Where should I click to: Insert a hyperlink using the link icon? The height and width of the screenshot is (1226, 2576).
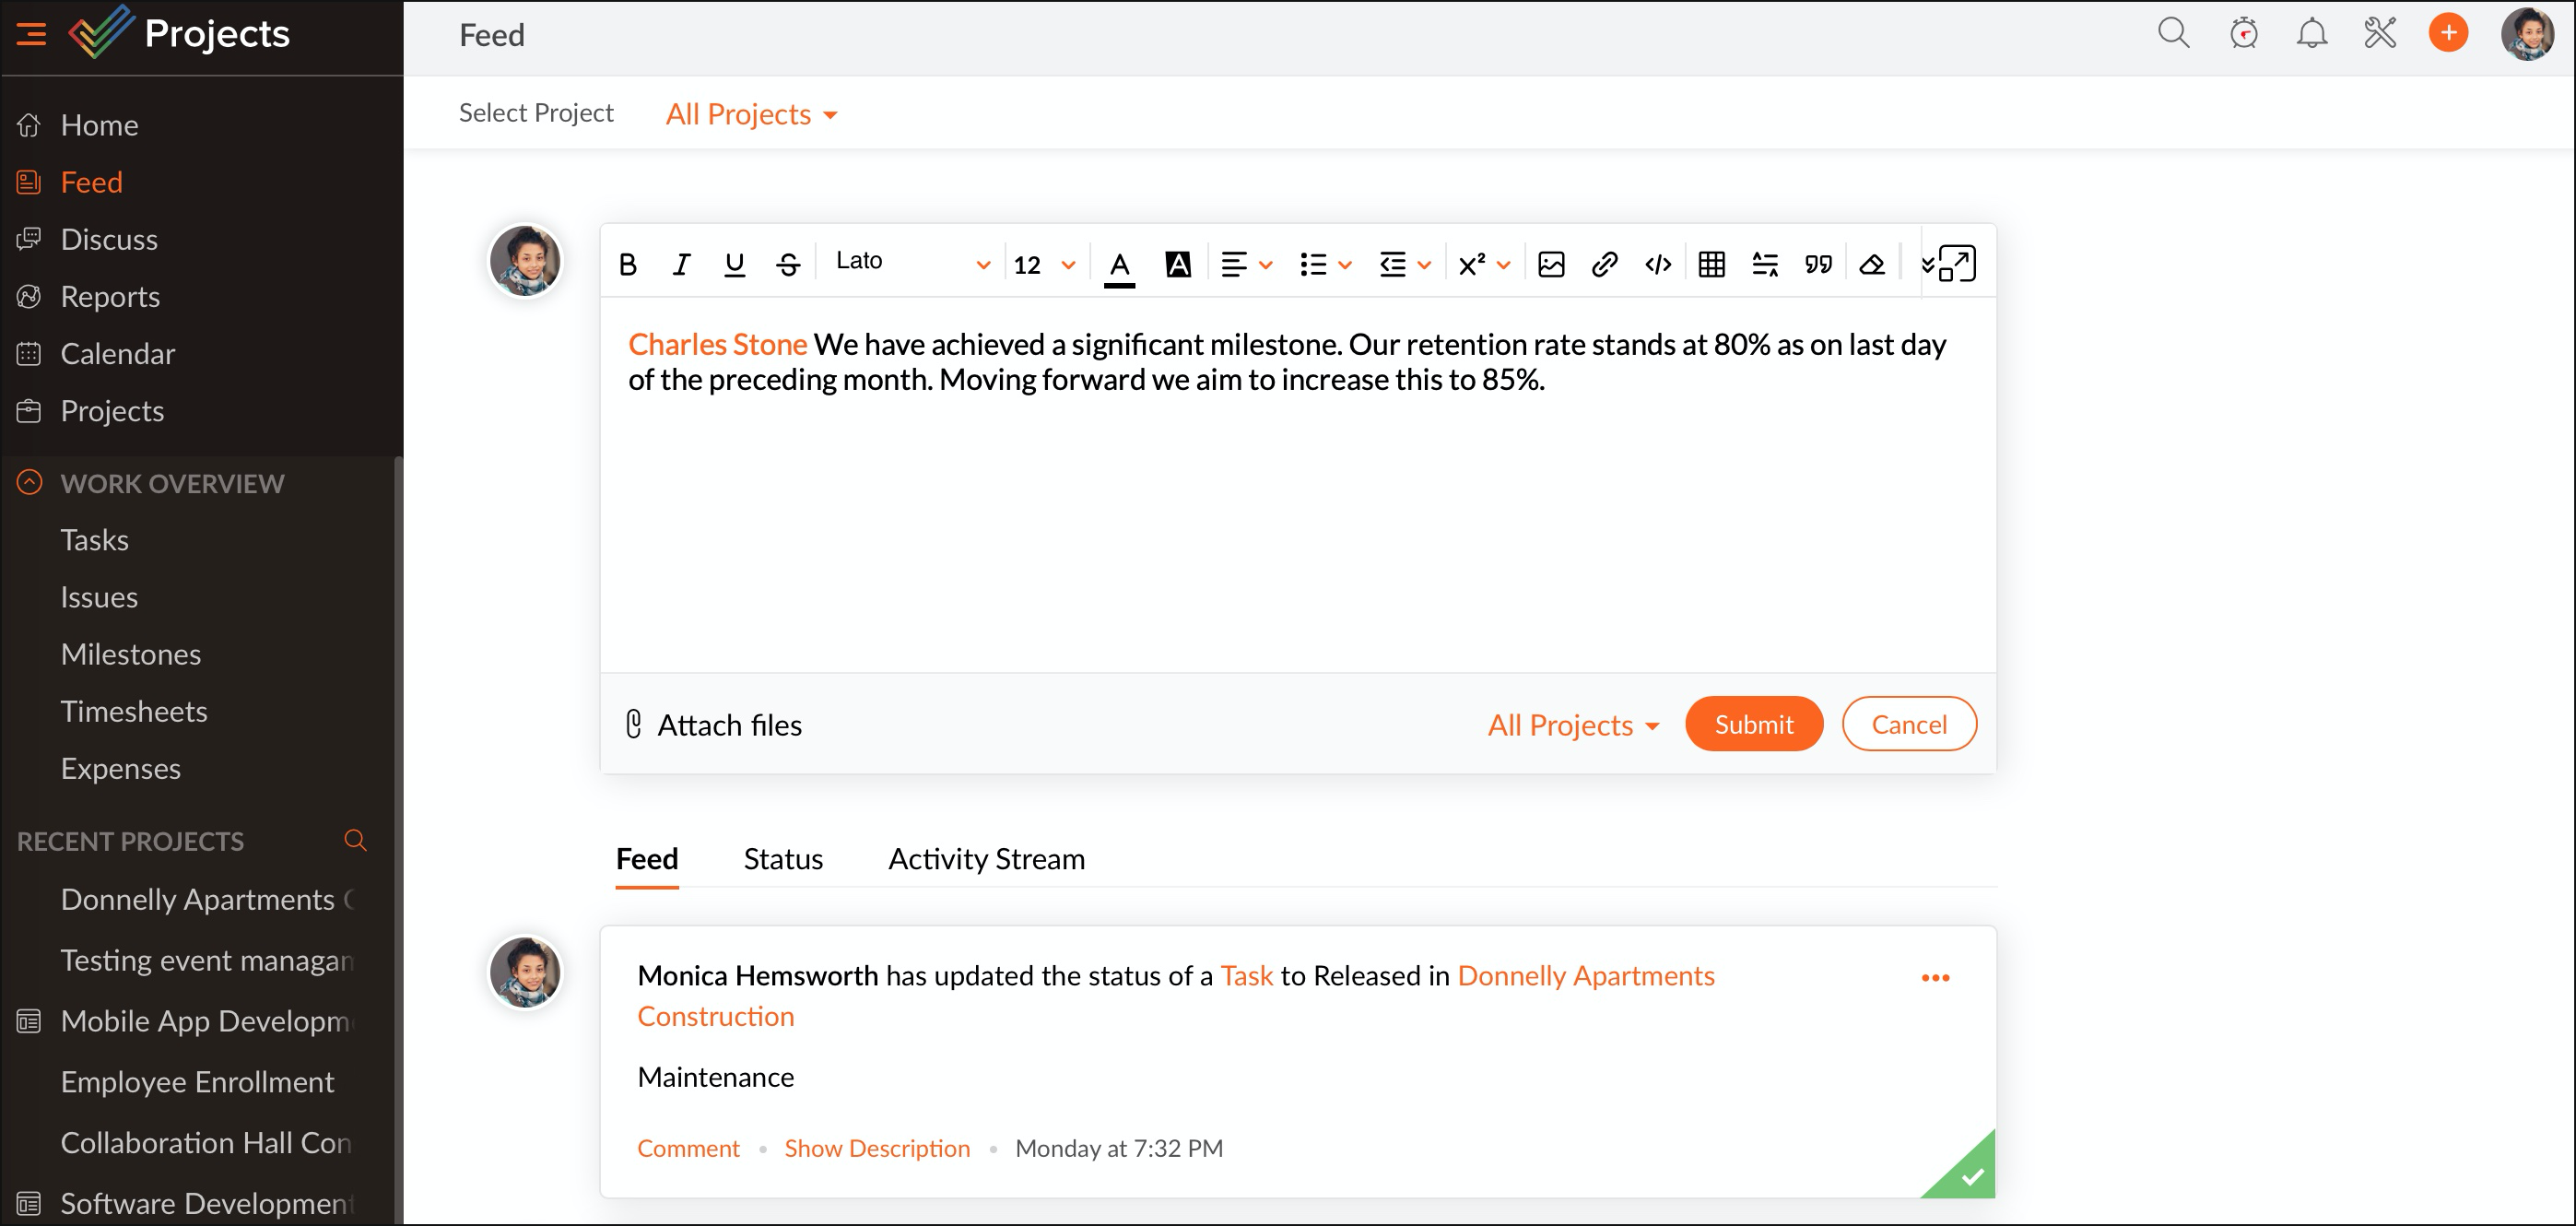click(x=1604, y=264)
